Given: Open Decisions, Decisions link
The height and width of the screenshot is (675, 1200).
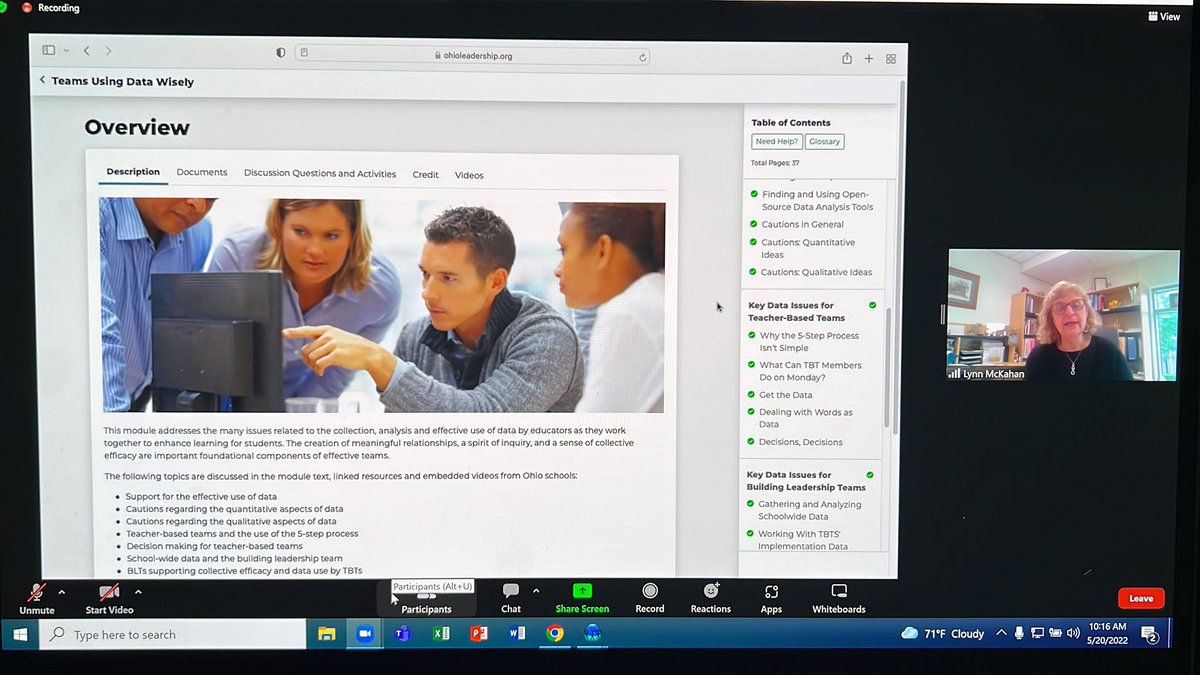Looking at the screenshot, I should click(x=800, y=442).
